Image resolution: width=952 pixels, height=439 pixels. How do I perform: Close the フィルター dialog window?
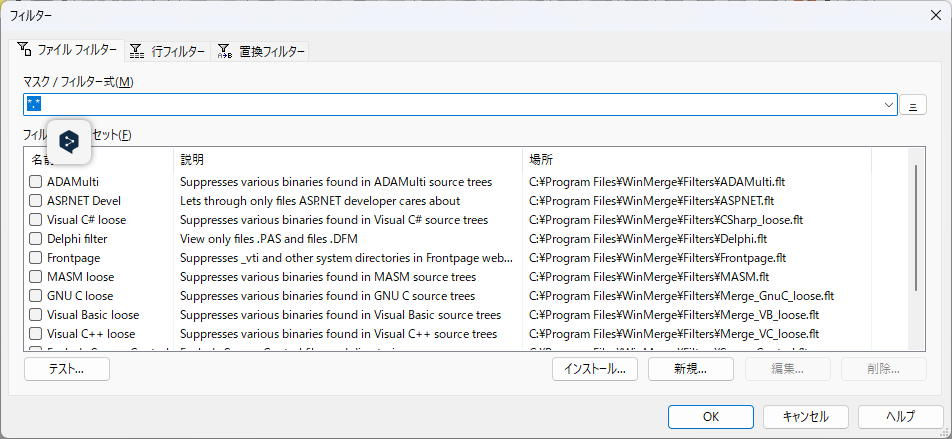pyautogui.click(x=934, y=15)
